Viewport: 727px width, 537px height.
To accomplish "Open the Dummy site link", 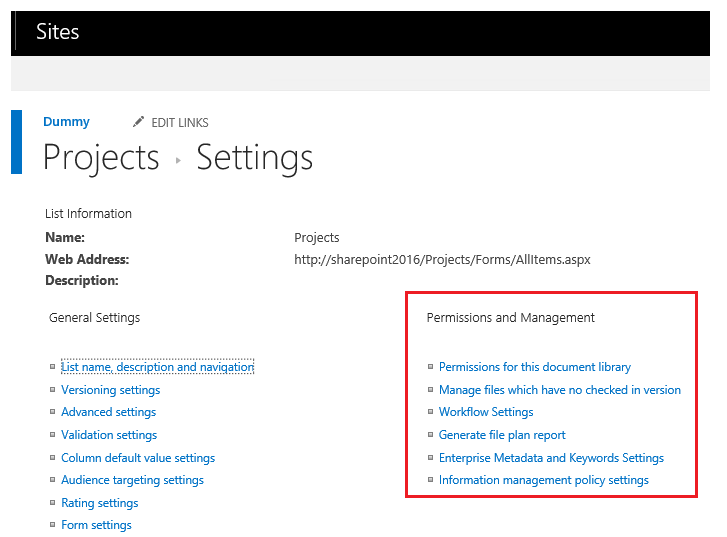I will 66,122.
